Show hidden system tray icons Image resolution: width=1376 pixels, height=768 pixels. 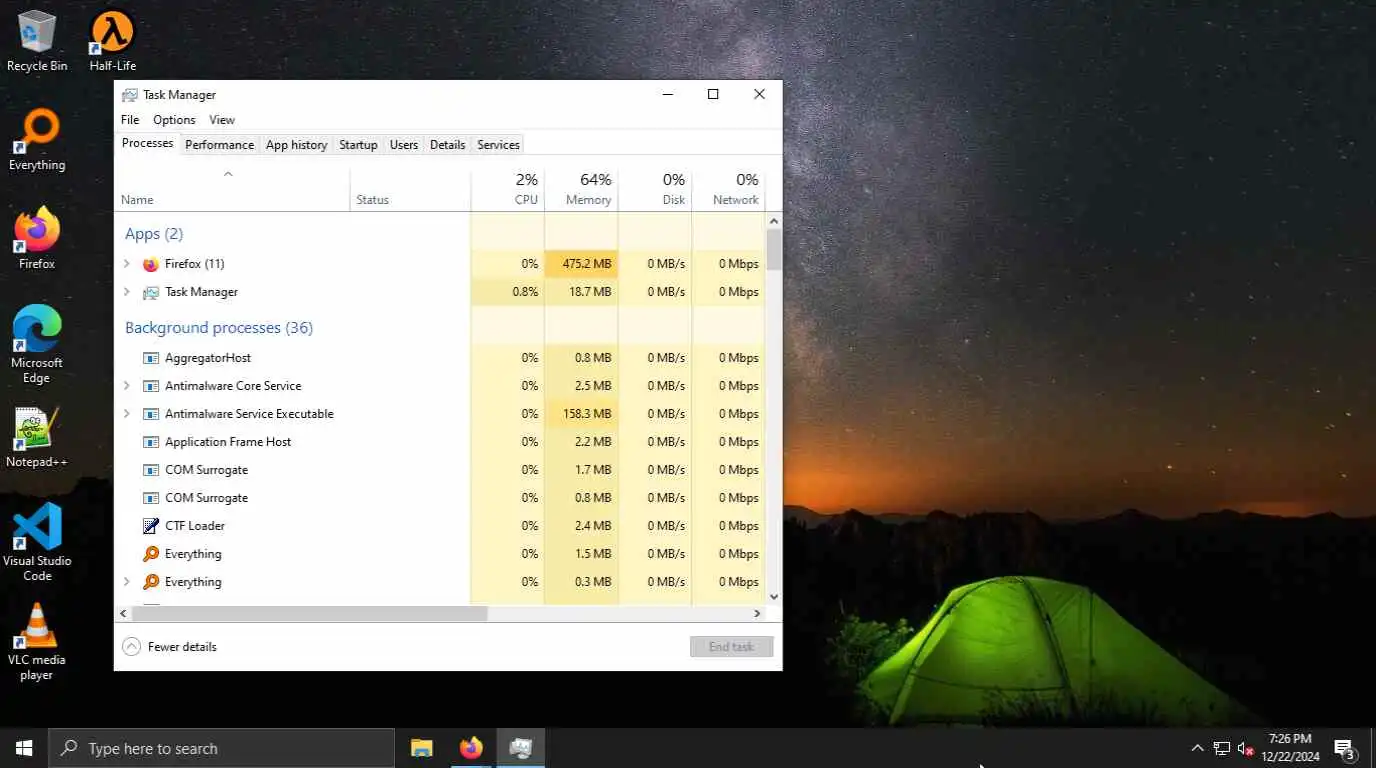[1197, 748]
